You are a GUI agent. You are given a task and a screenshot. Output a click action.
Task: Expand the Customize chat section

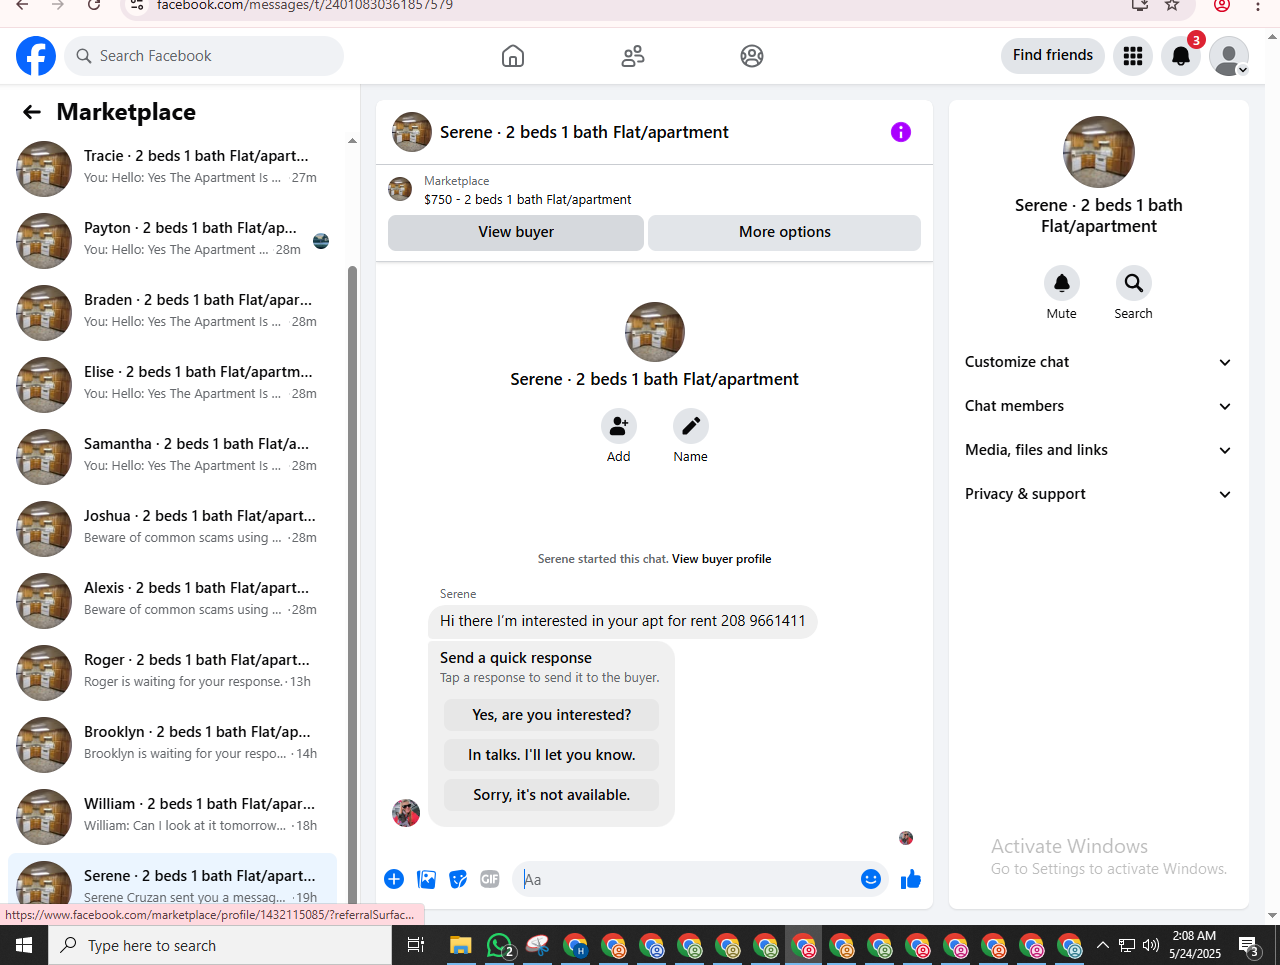click(1098, 362)
